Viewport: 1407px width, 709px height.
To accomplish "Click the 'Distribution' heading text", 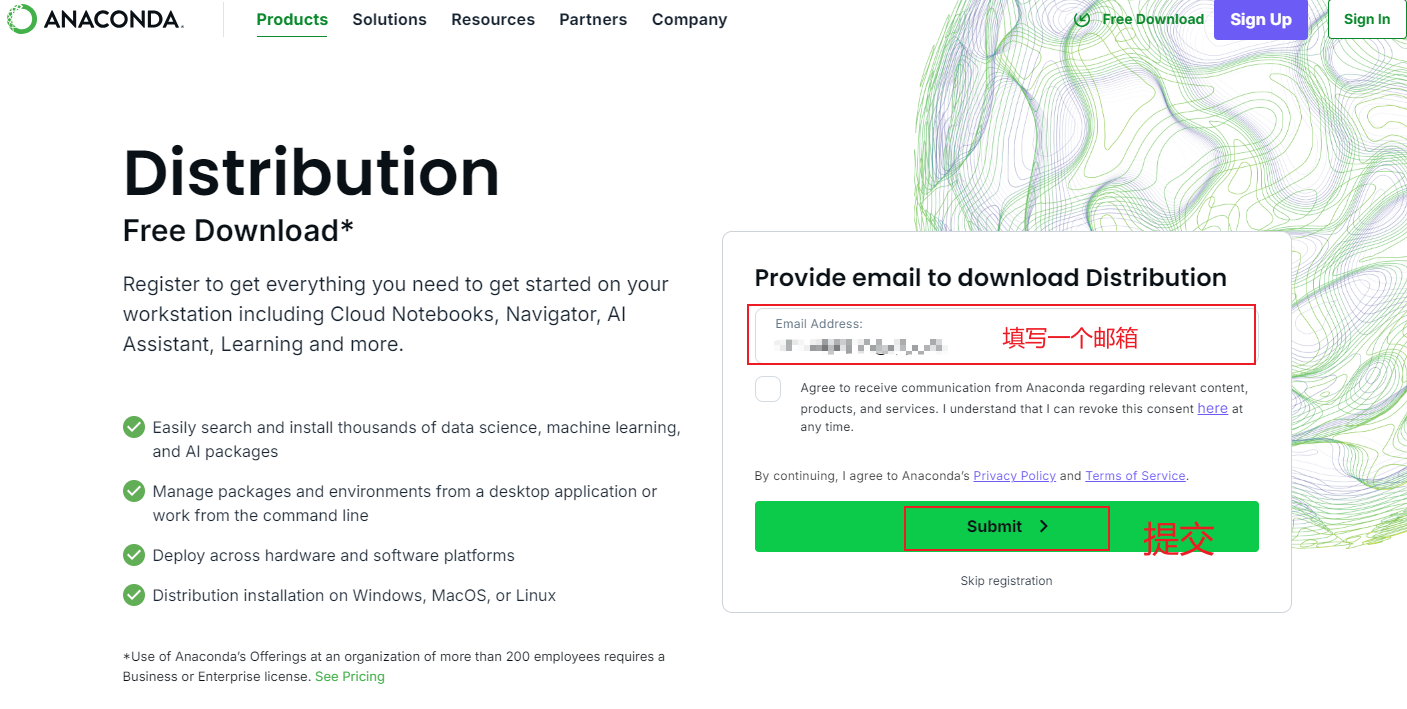I will pos(311,172).
